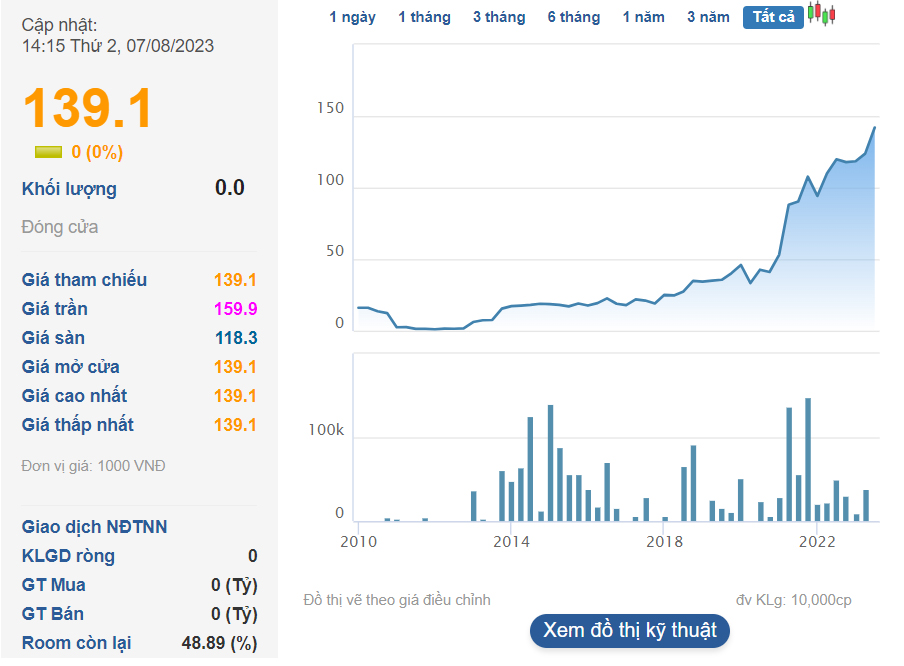Click the Room còn lại percentage

(220, 643)
